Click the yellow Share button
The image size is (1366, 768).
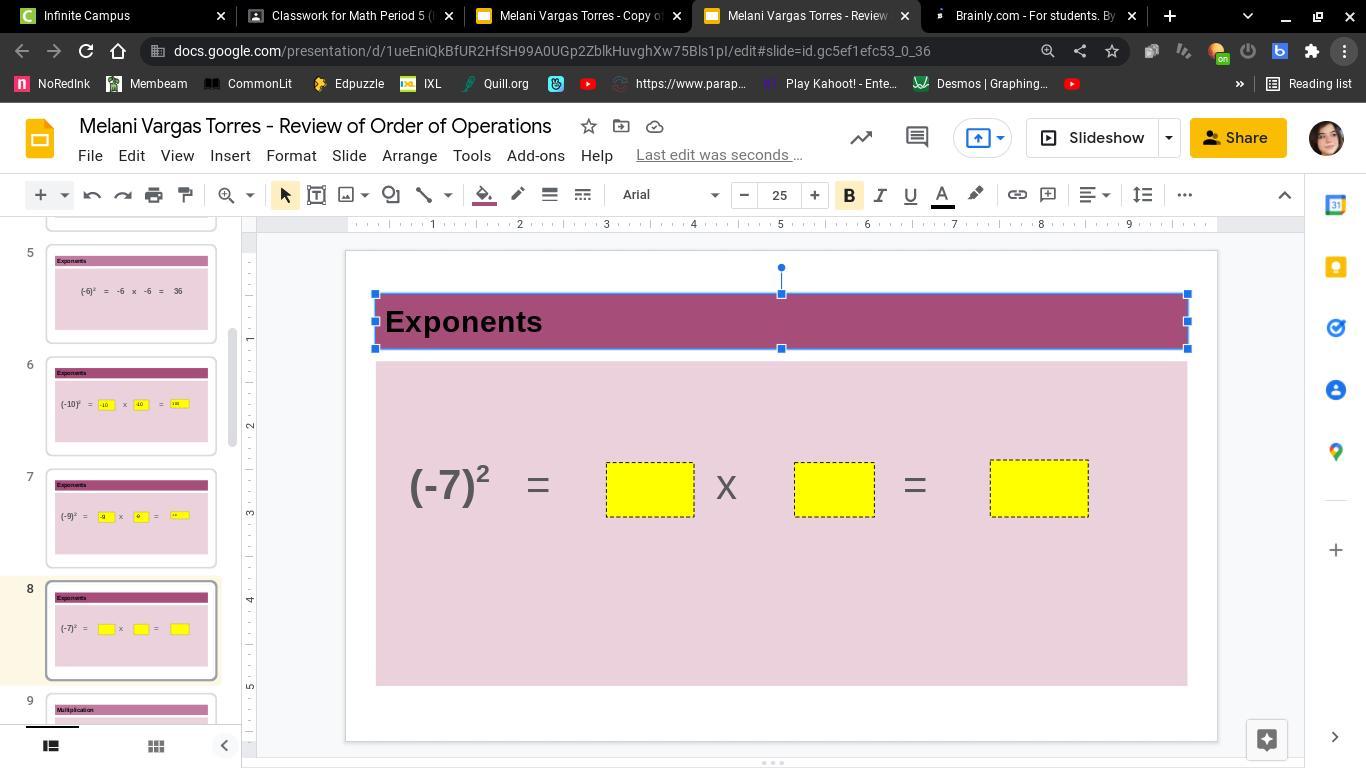click(x=1238, y=138)
